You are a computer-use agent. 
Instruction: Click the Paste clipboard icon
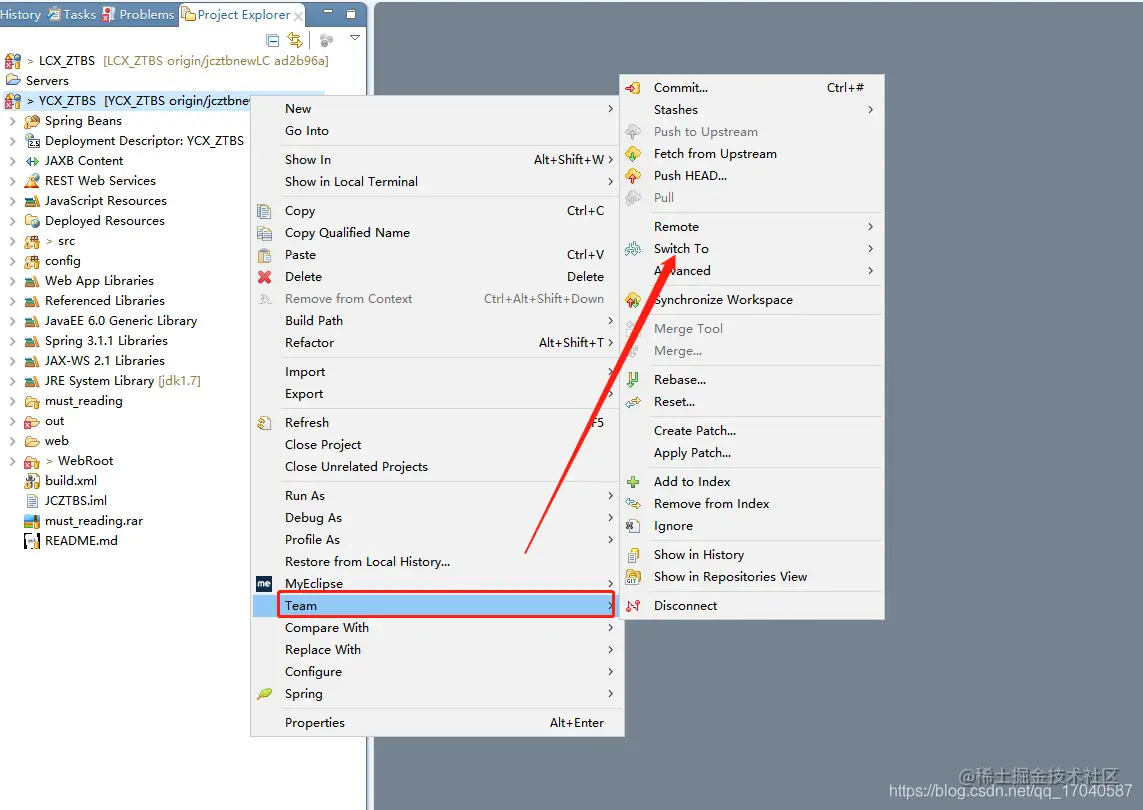(264, 254)
